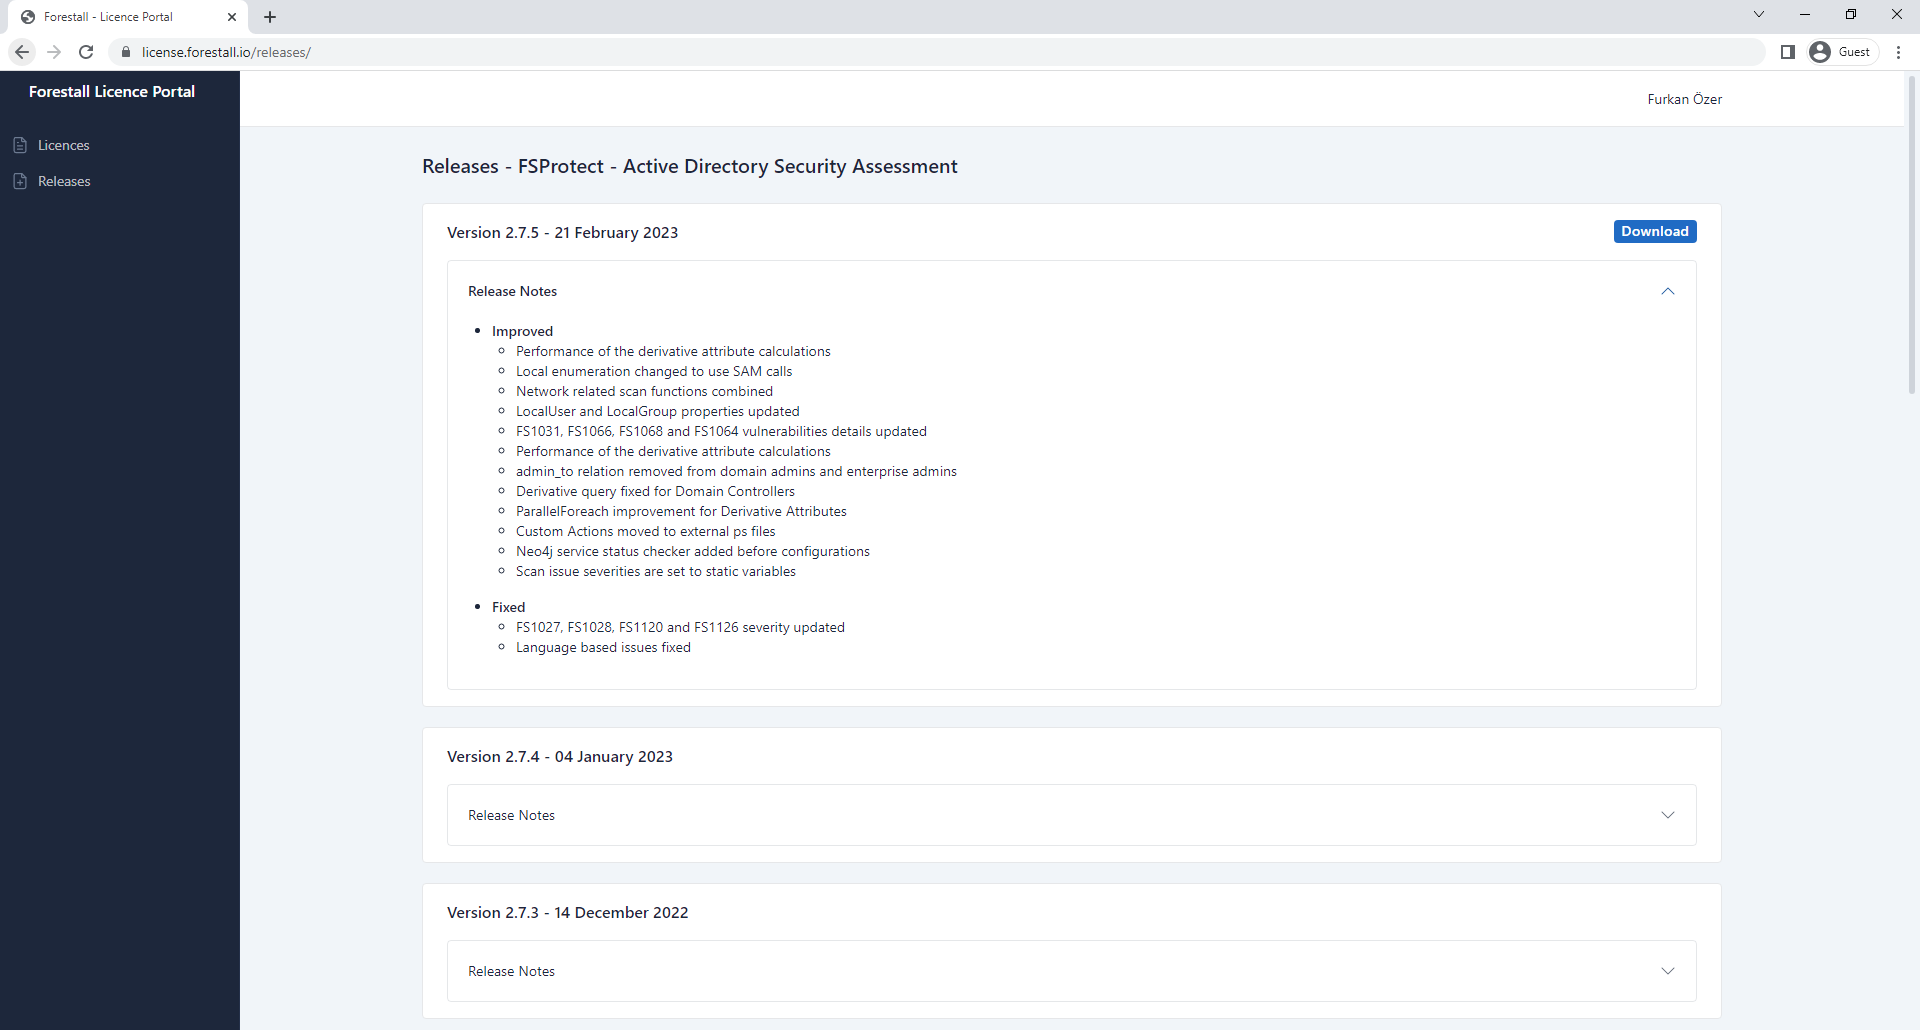1920x1030 pixels.
Task: Open the Licences menu item
Action: point(64,146)
